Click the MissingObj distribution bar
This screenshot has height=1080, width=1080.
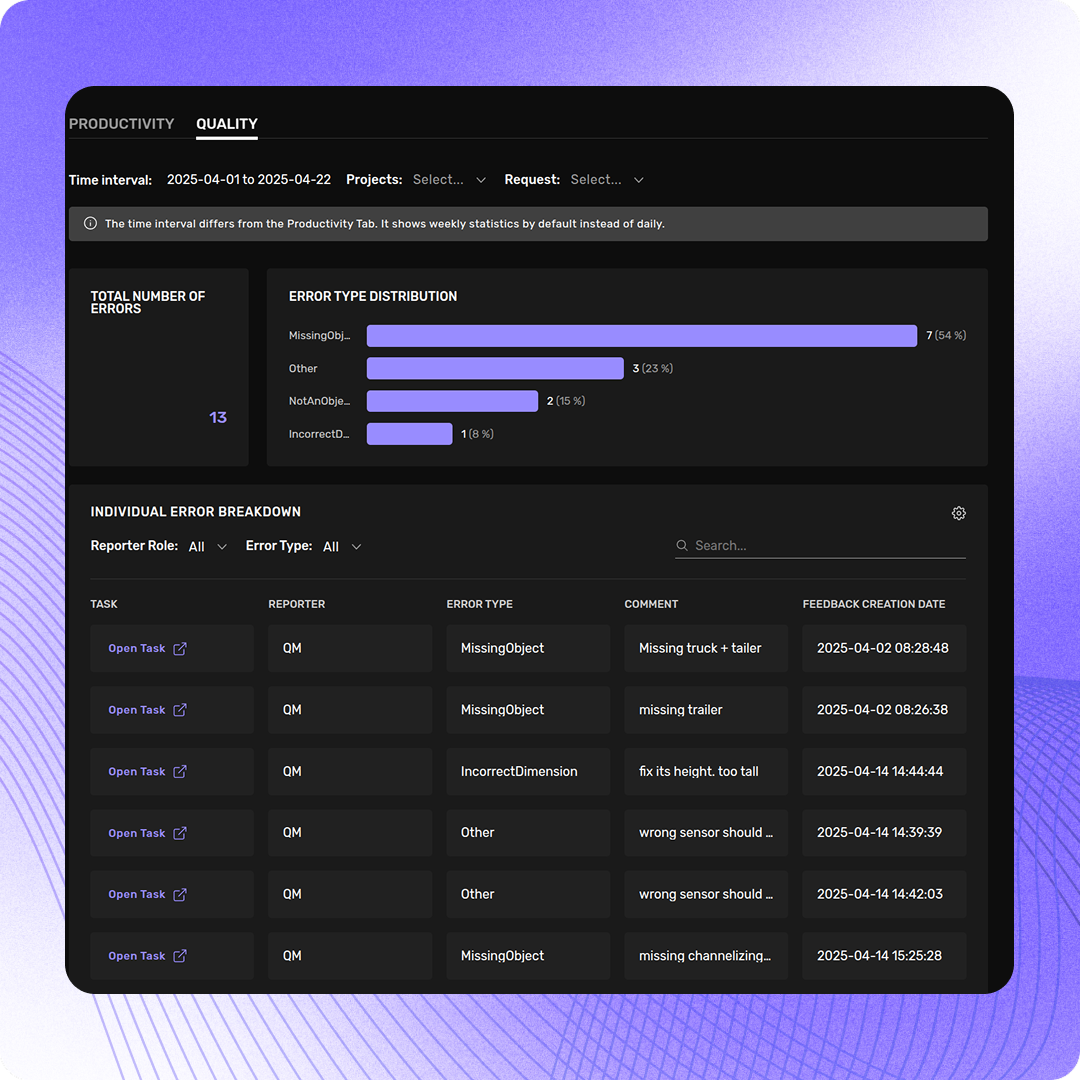640,335
